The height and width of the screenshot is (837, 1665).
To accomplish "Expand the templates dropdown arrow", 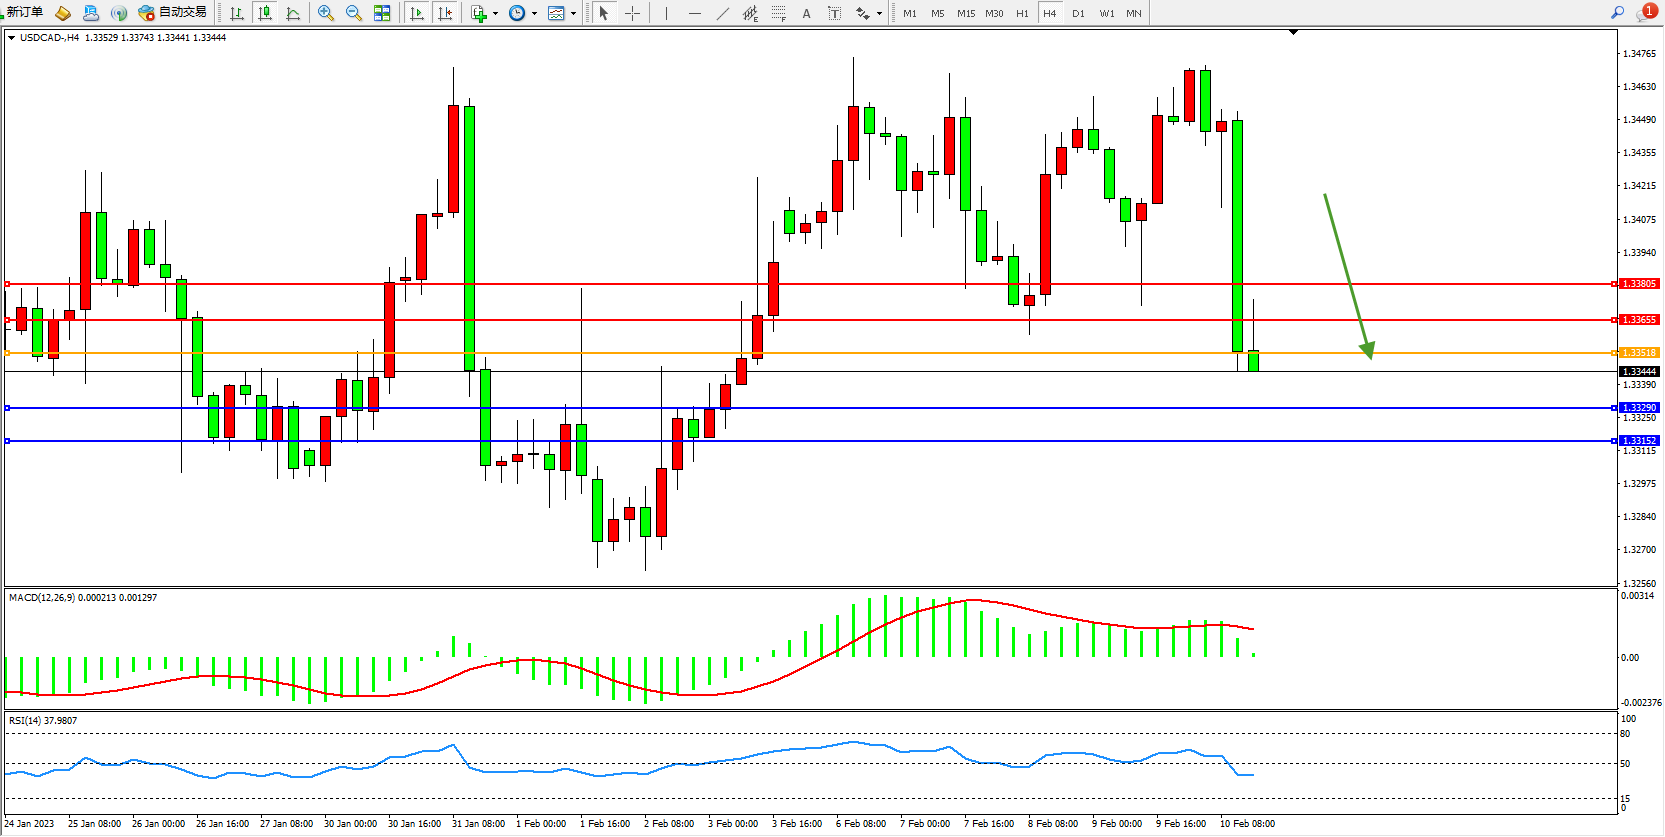I will tap(573, 14).
